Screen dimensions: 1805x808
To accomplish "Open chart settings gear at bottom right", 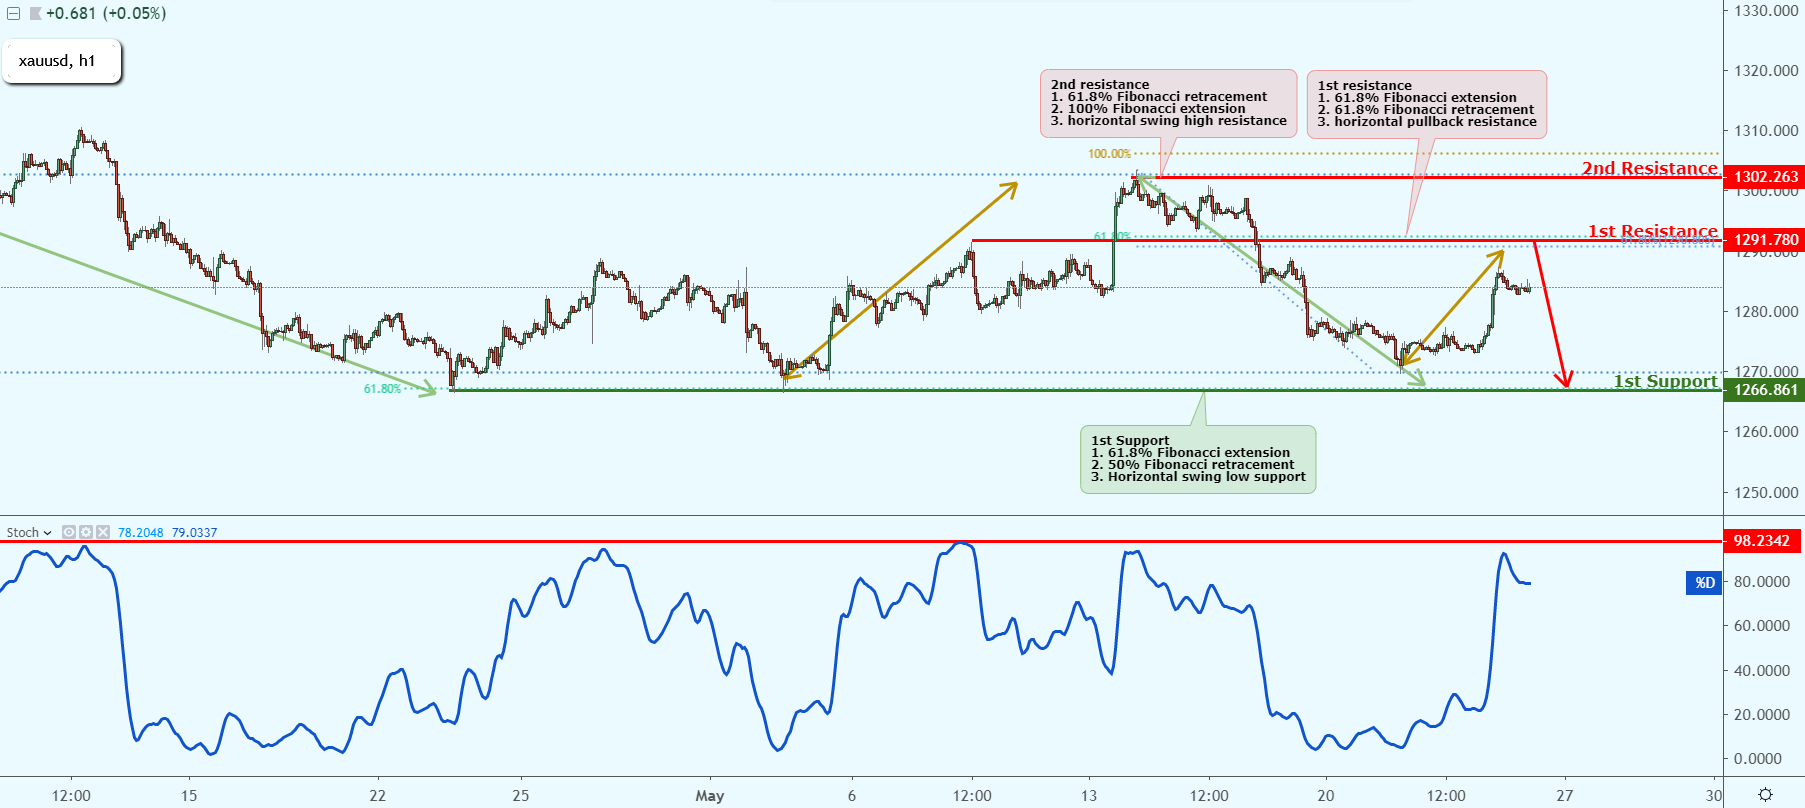I will click(x=1765, y=795).
